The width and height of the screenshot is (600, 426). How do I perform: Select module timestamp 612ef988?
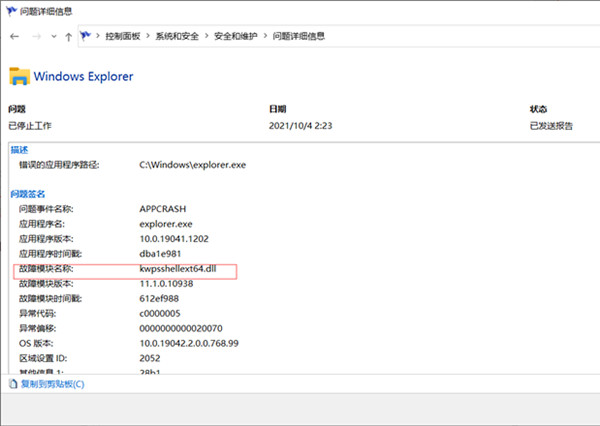[x=159, y=299]
